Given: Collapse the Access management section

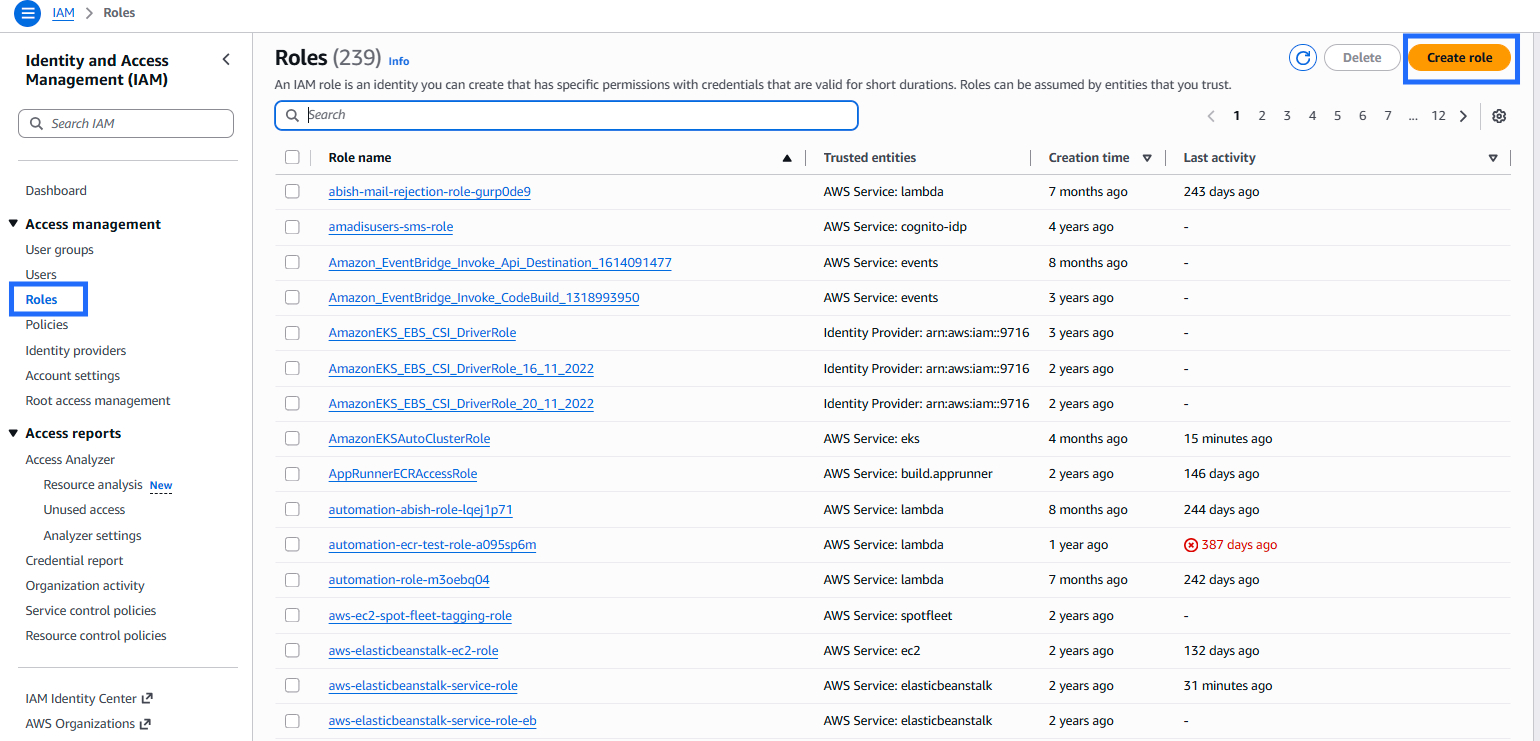Looking at the screenshot, I should 14,224.
